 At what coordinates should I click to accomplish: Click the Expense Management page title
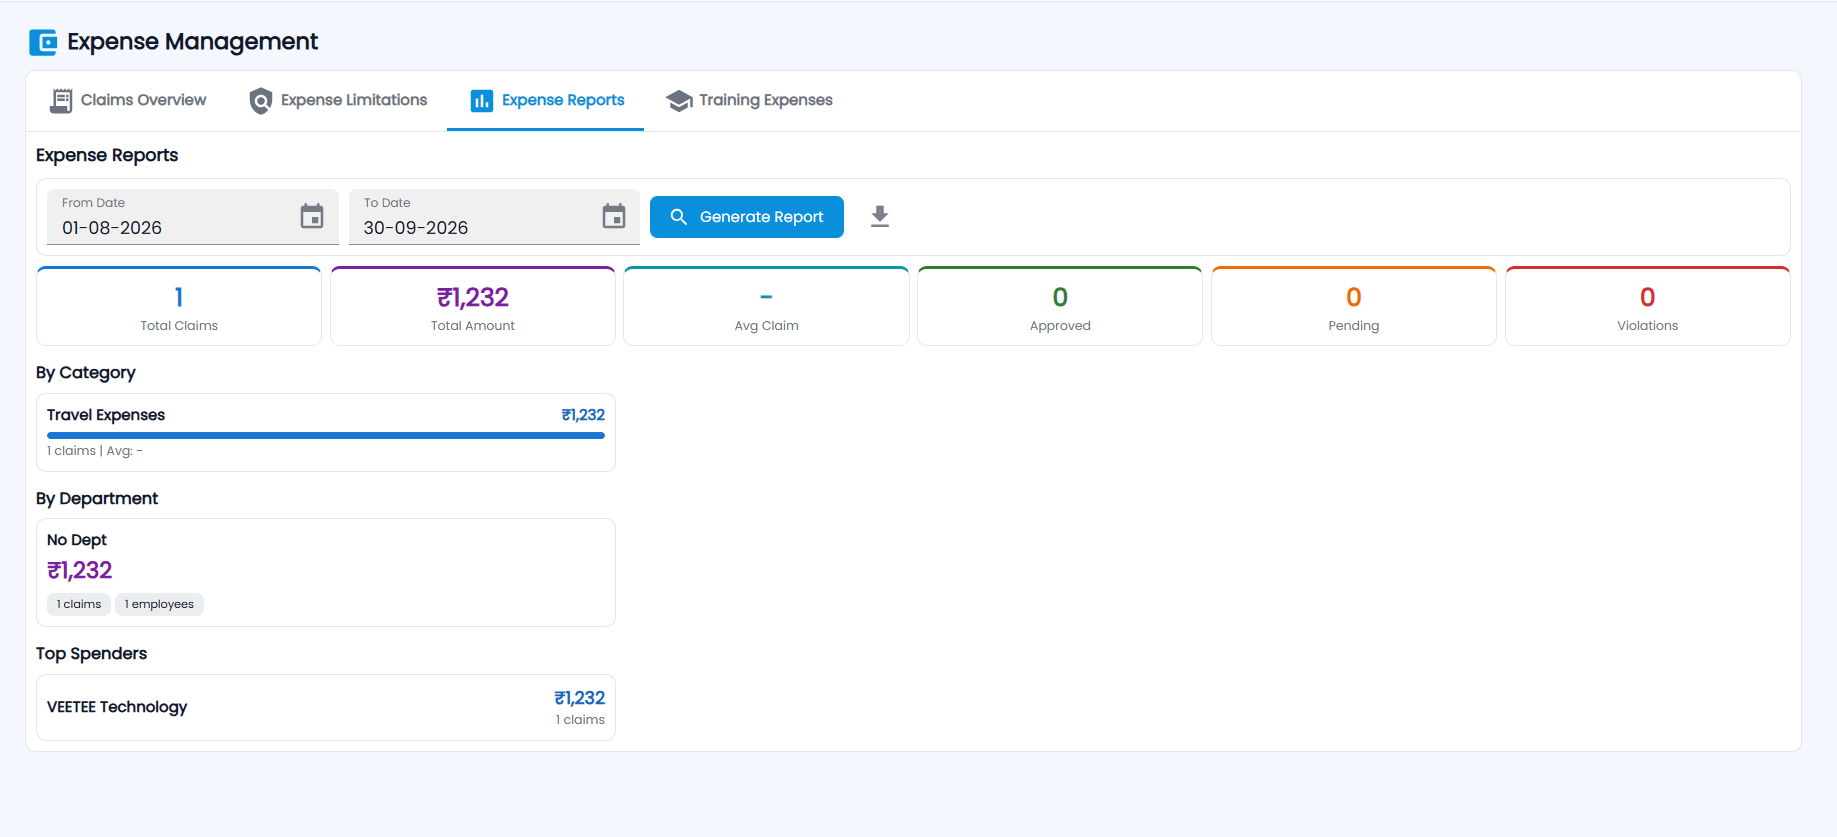pos(192,42)
